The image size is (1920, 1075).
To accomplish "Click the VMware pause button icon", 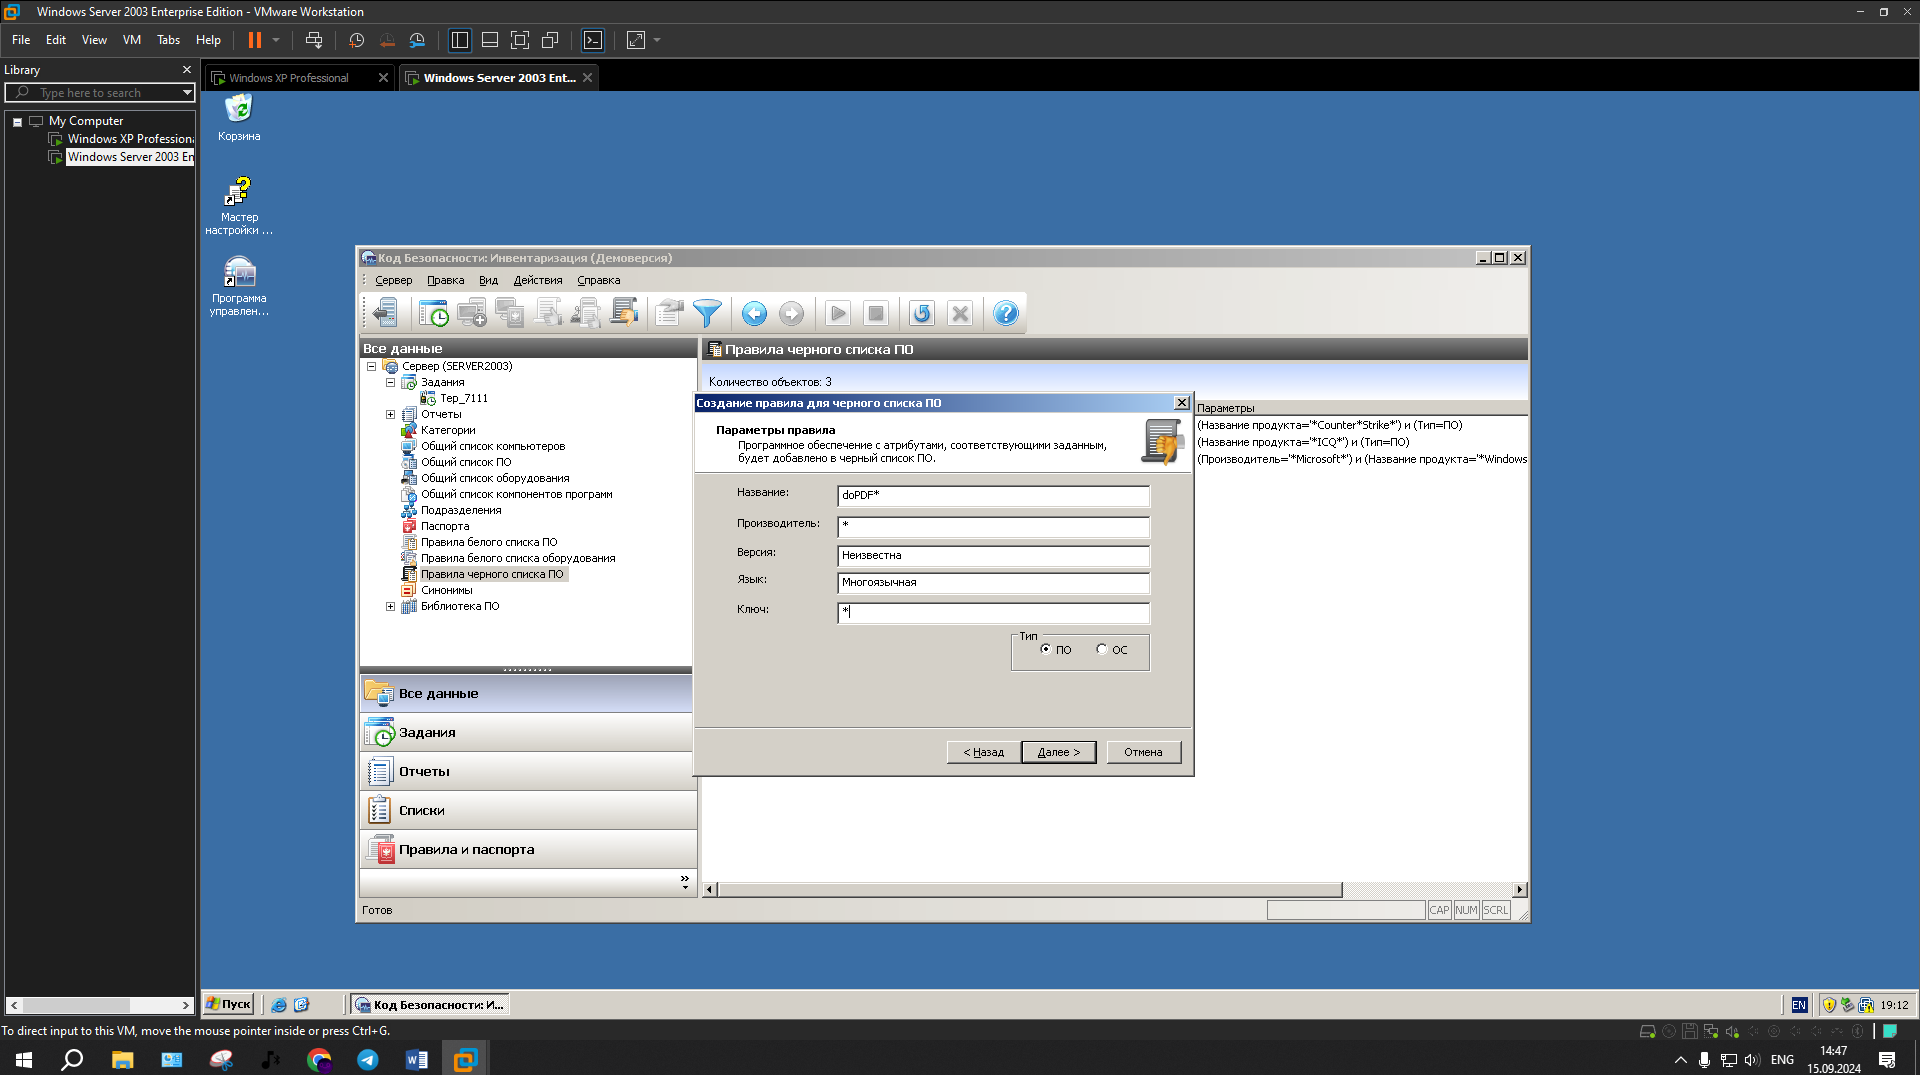I will click(255, 40).
